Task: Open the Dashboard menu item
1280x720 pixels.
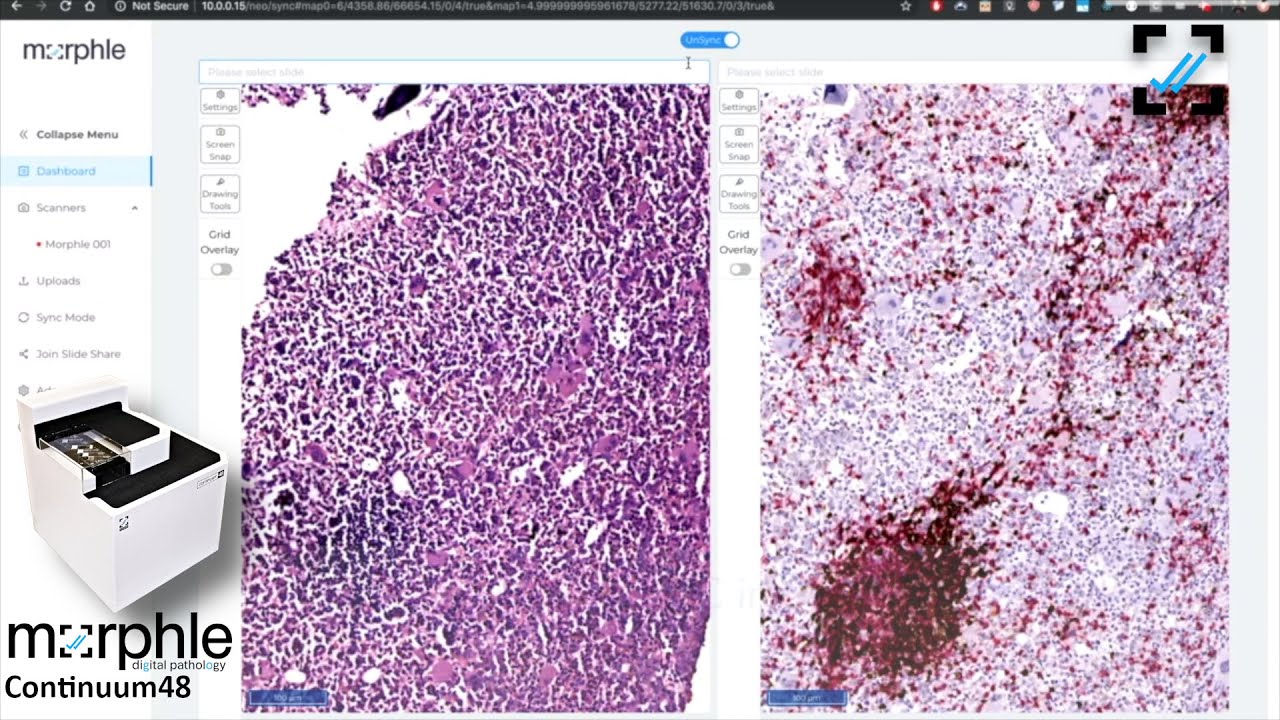Action: coord(76,171)
